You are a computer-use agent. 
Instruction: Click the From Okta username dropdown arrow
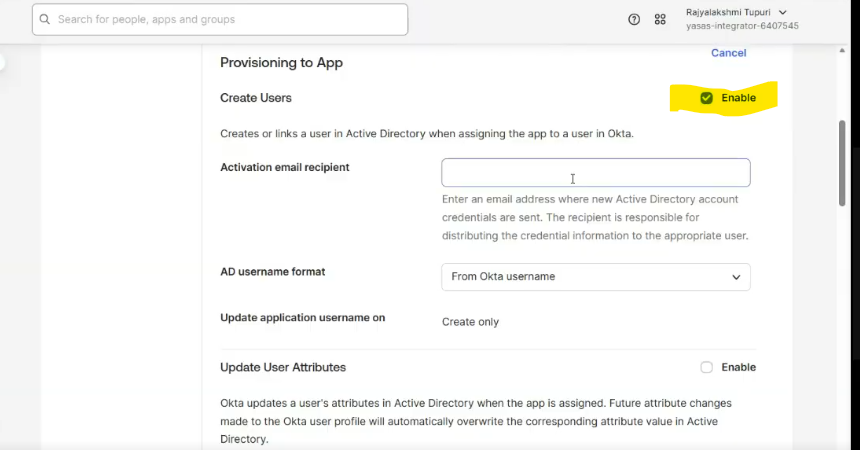[736, 277]
